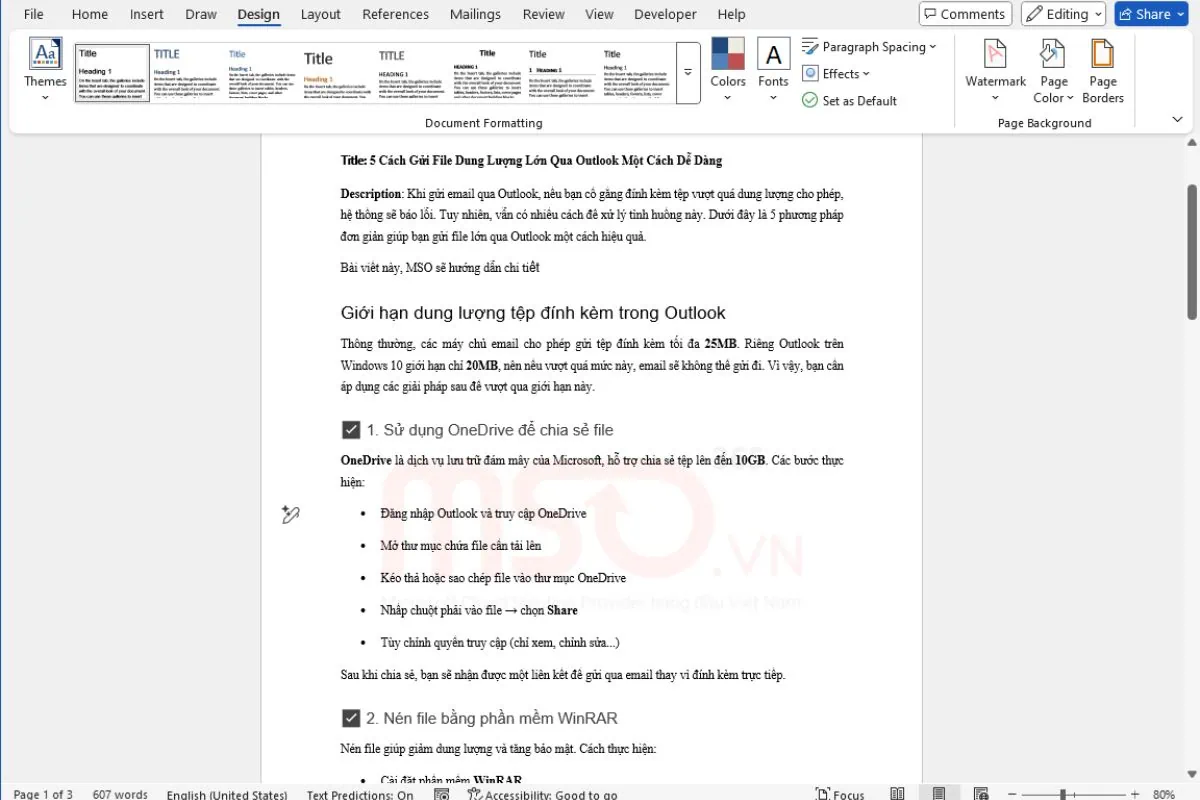Screen dimensions: 1200x800
Task: Open the Effects dropdown
Action: tap(836, 73)
